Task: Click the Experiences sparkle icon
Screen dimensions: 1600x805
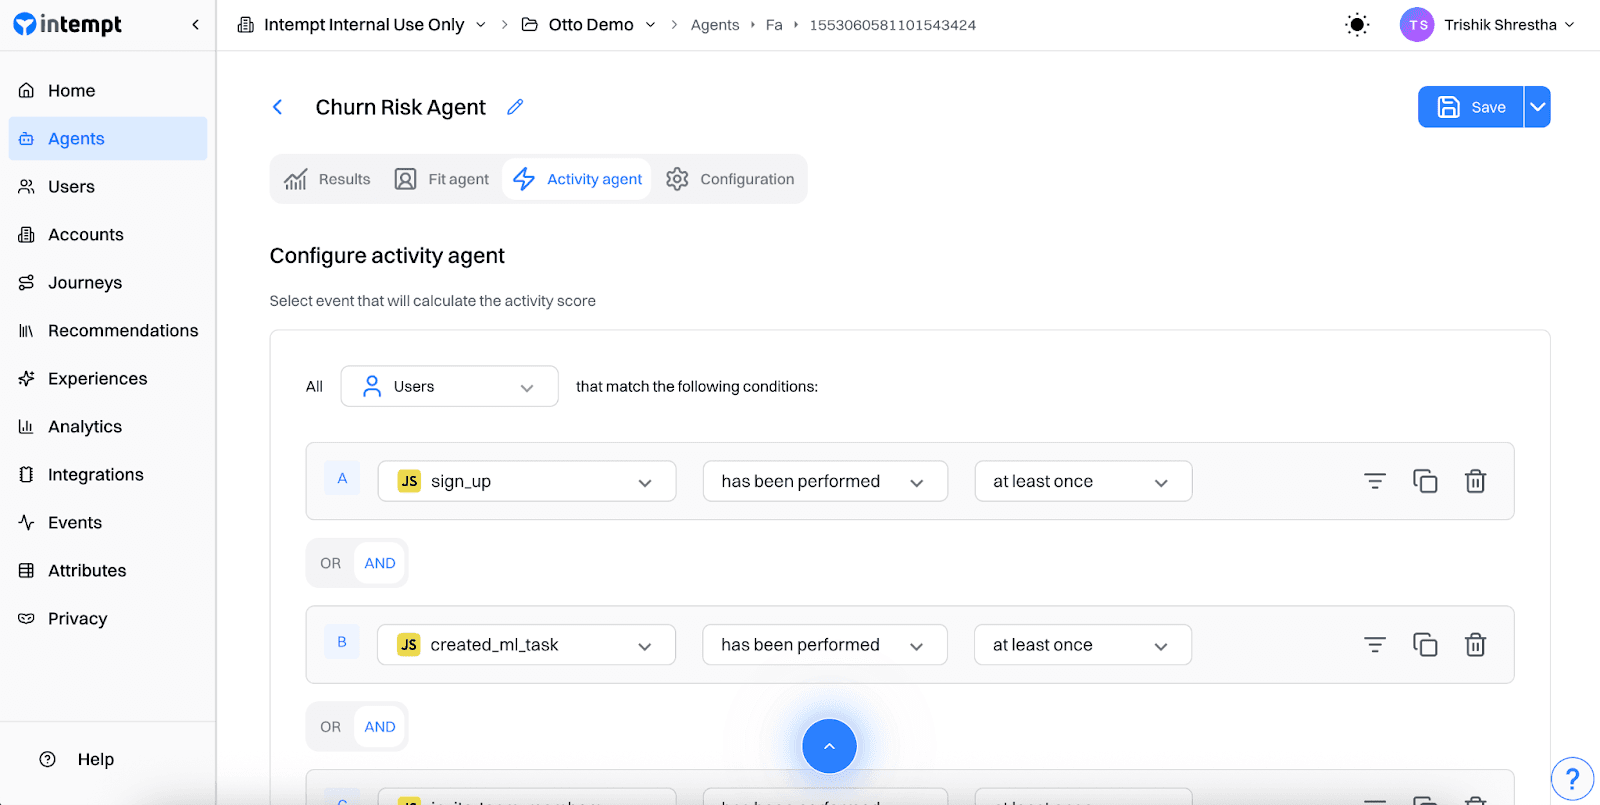Action: click(x=27, y=379)
